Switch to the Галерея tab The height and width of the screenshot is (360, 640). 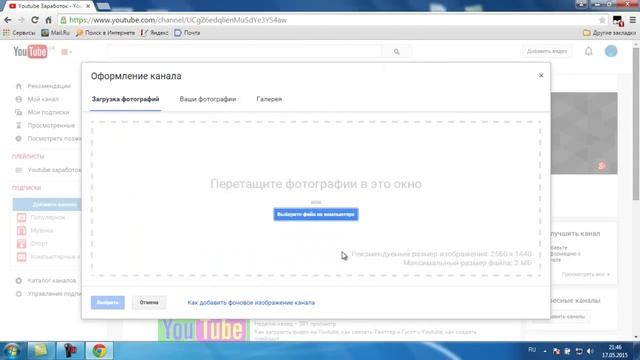(269, 99)
